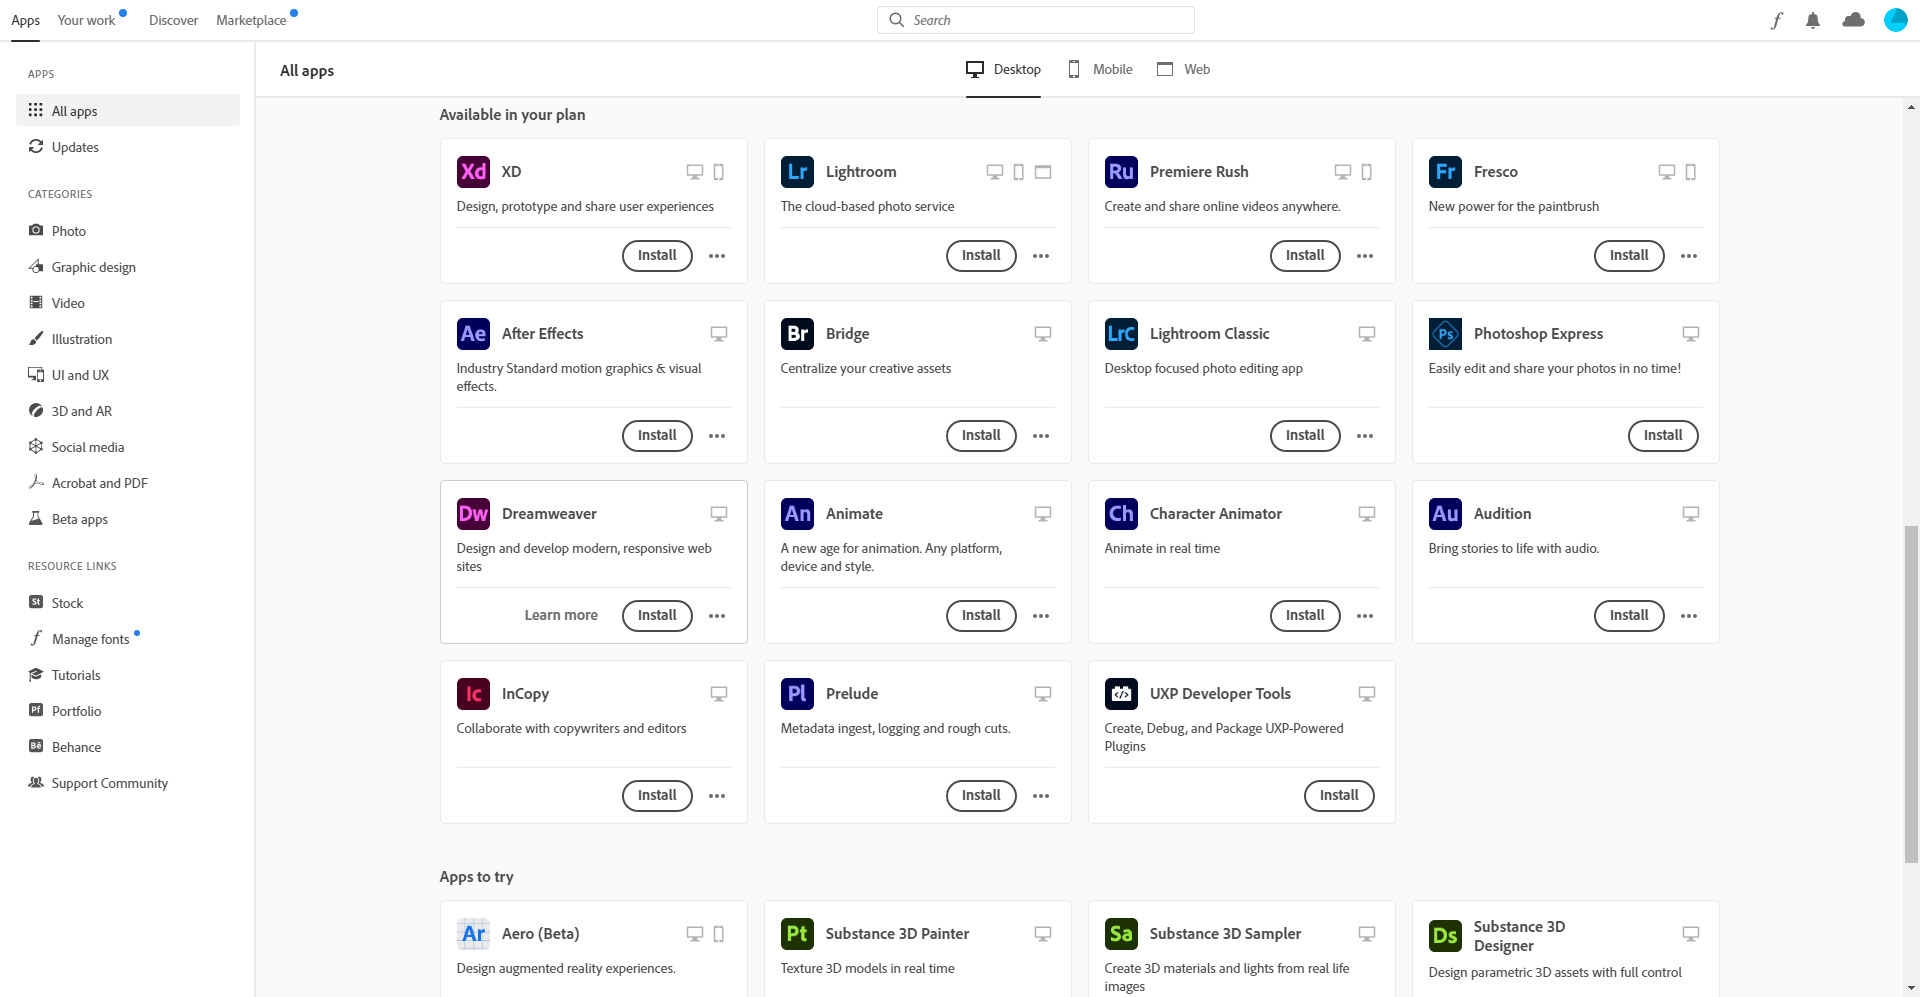Open the fonts icon in top bar
The height and width of the screenshot is (997, 1920).
(x=1776, y=20)
